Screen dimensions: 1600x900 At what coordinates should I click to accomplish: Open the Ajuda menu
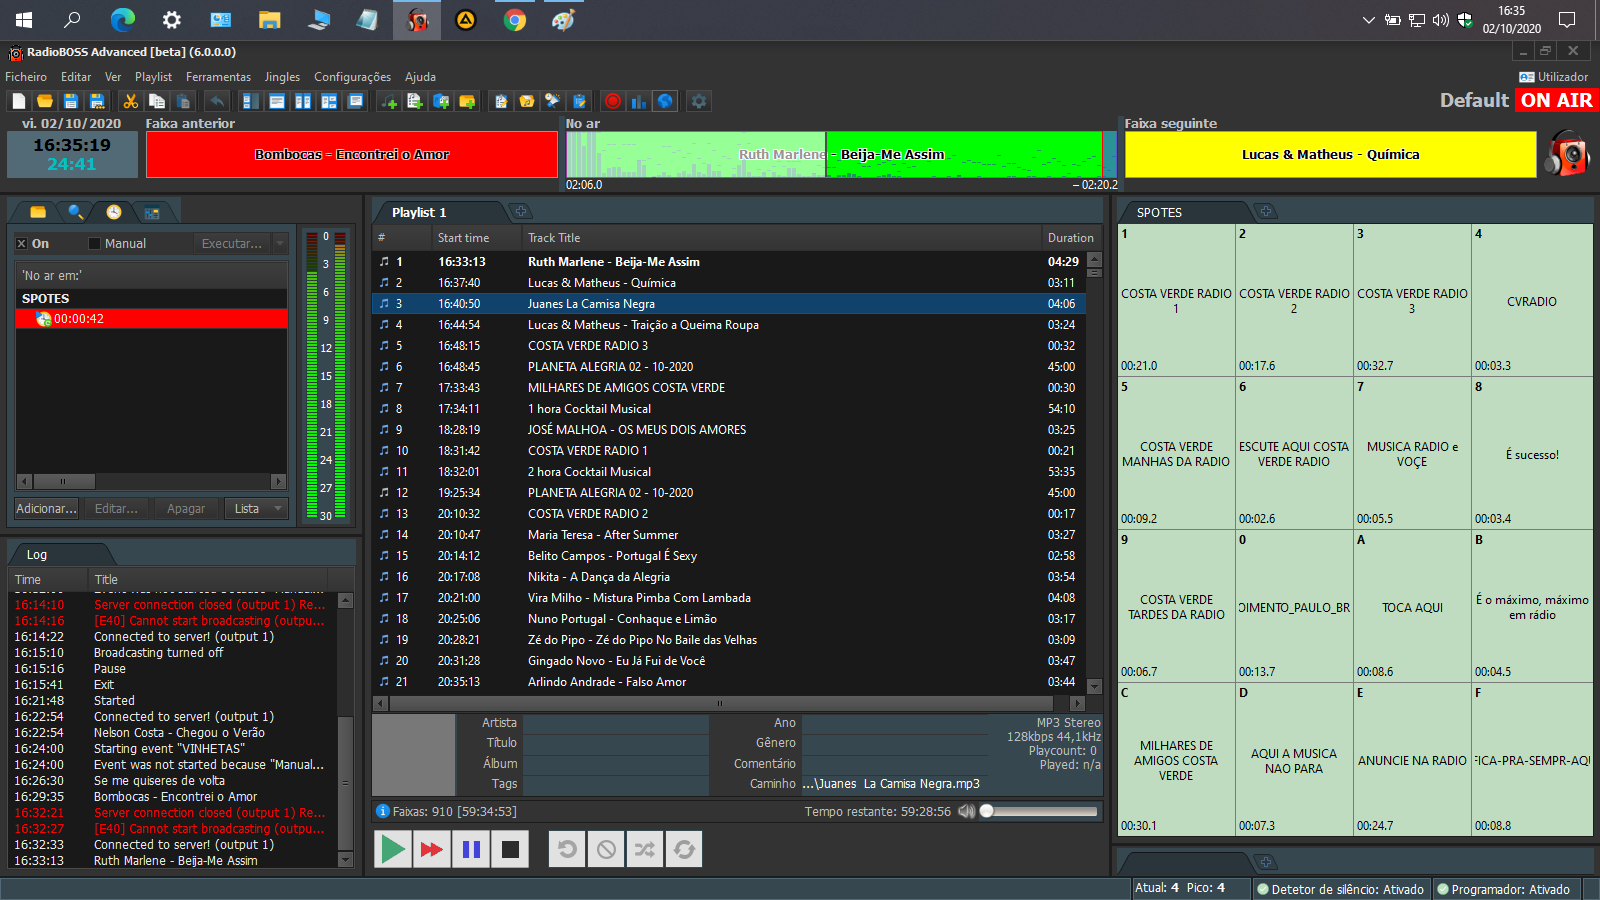420,77
